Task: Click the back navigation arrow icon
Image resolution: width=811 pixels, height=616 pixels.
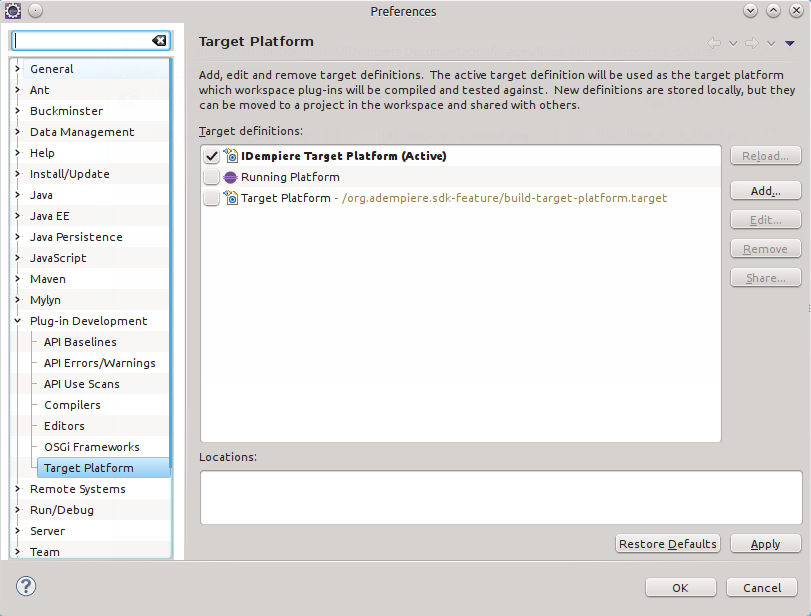Action: pyautogui.click(x=714, y=43)
